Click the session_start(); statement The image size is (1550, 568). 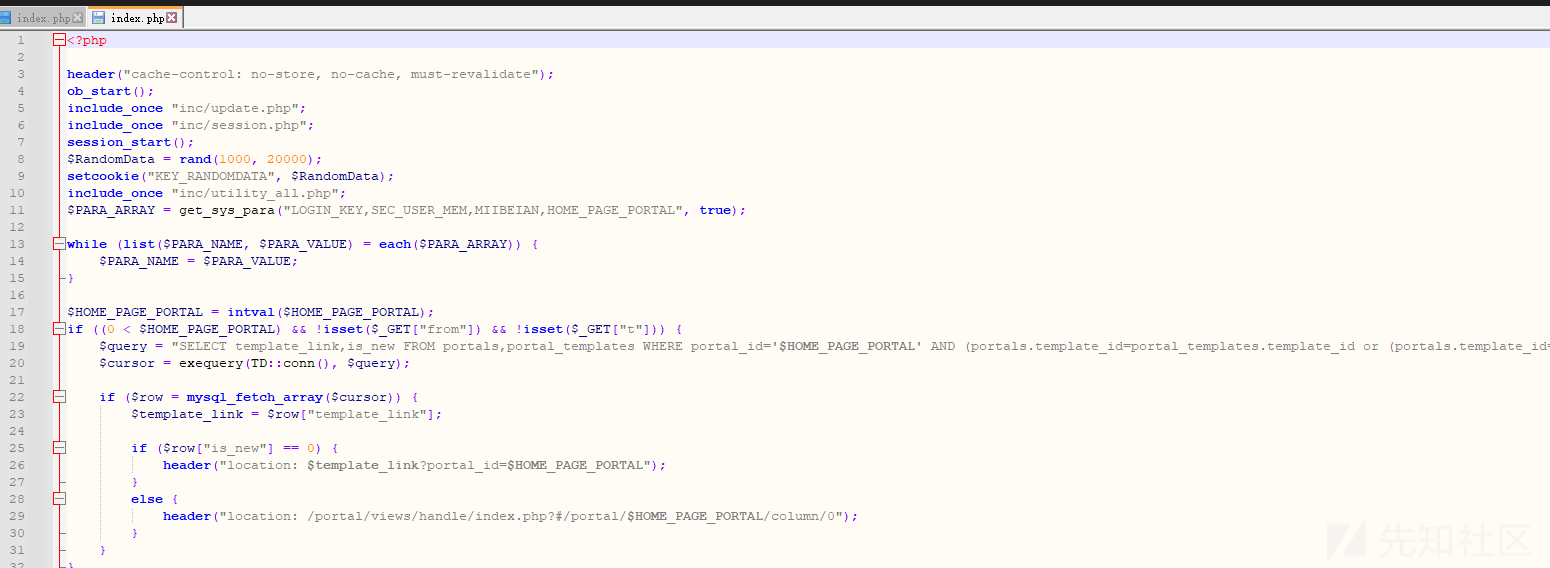[x=131, y=142]
